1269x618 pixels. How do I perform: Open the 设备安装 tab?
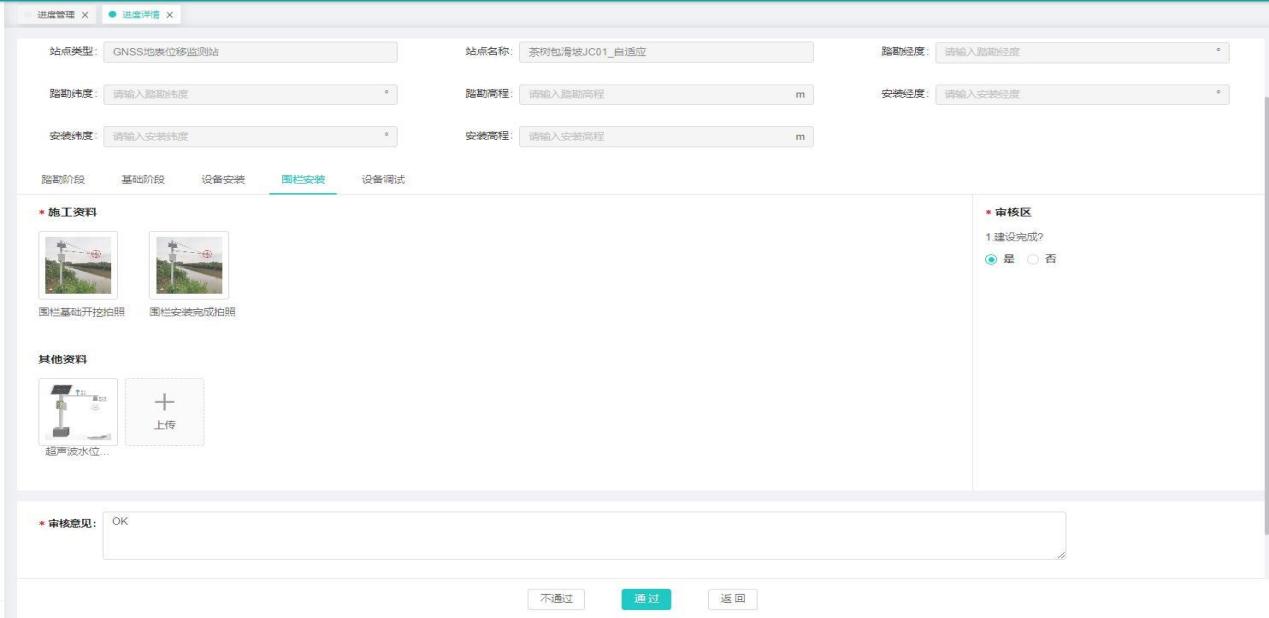[223, 179]
